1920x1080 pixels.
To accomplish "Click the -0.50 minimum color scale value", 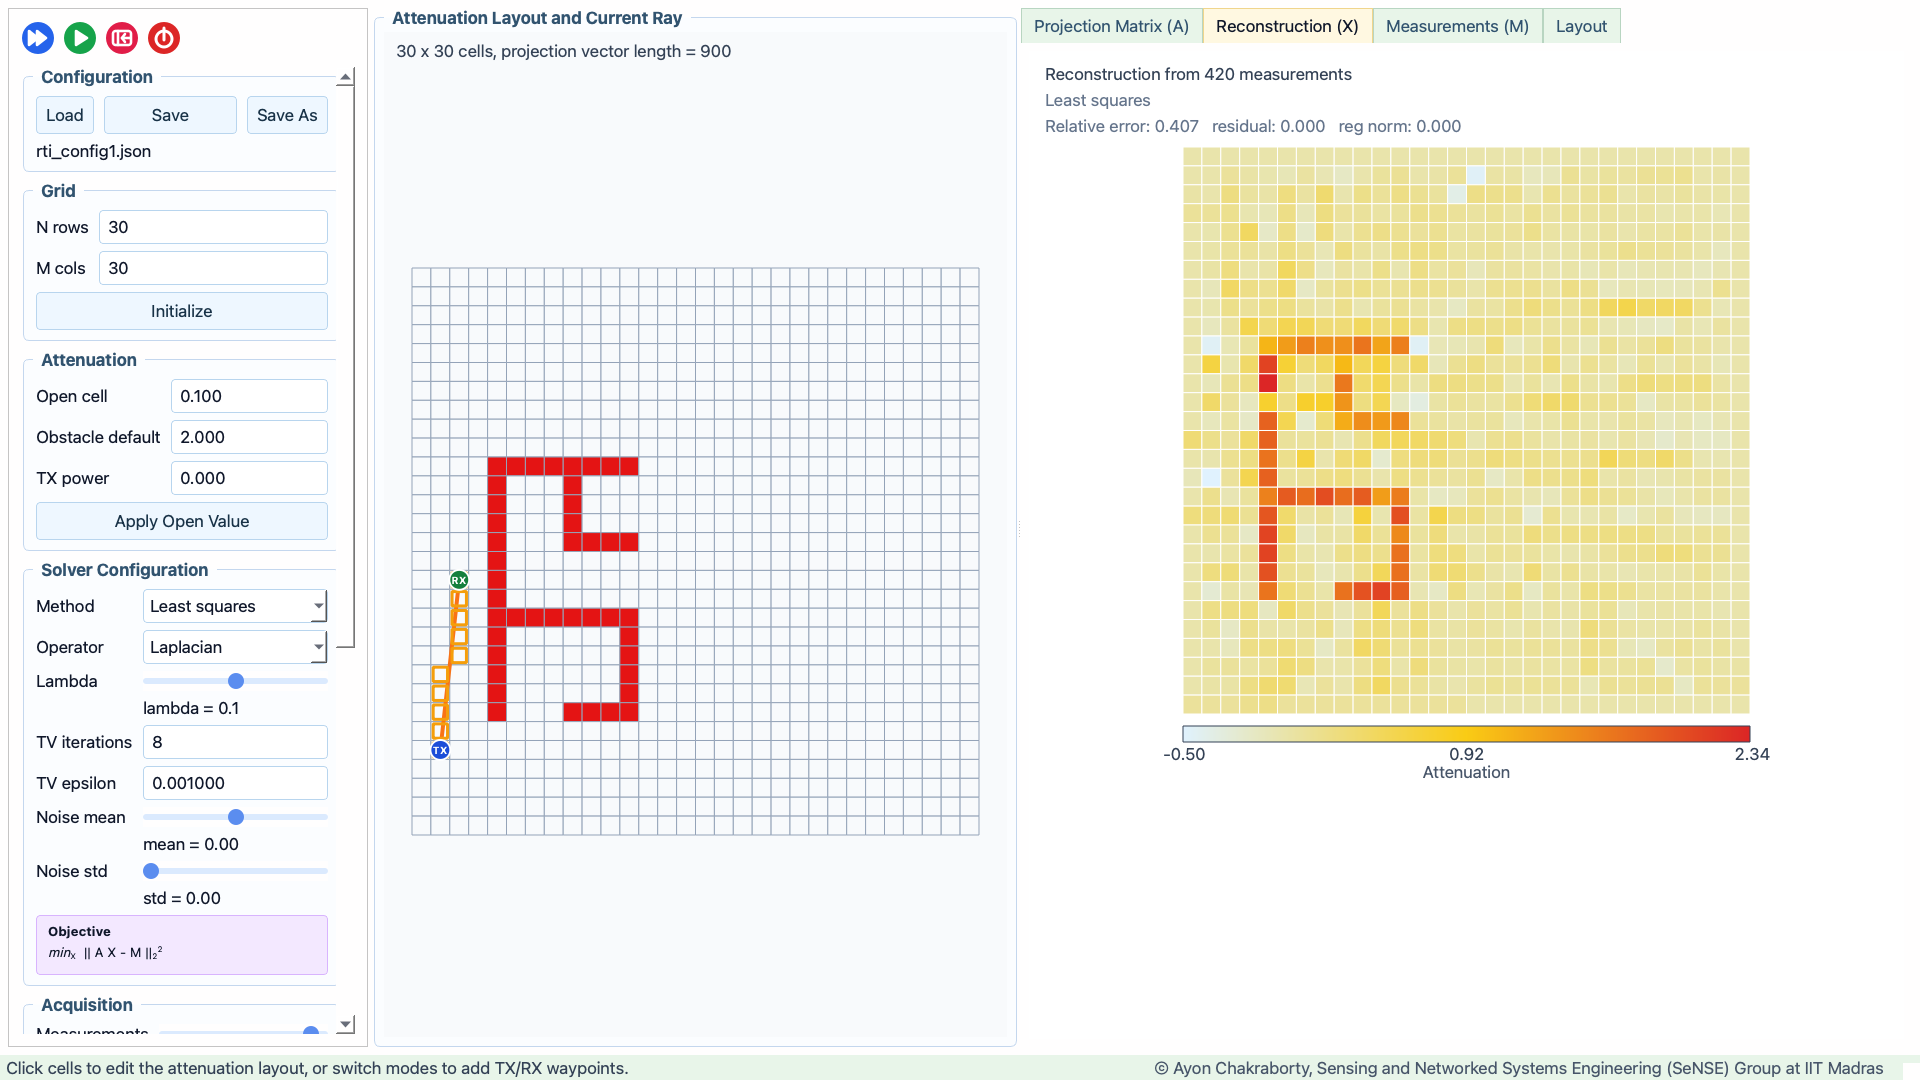I will pos(1184,754).
